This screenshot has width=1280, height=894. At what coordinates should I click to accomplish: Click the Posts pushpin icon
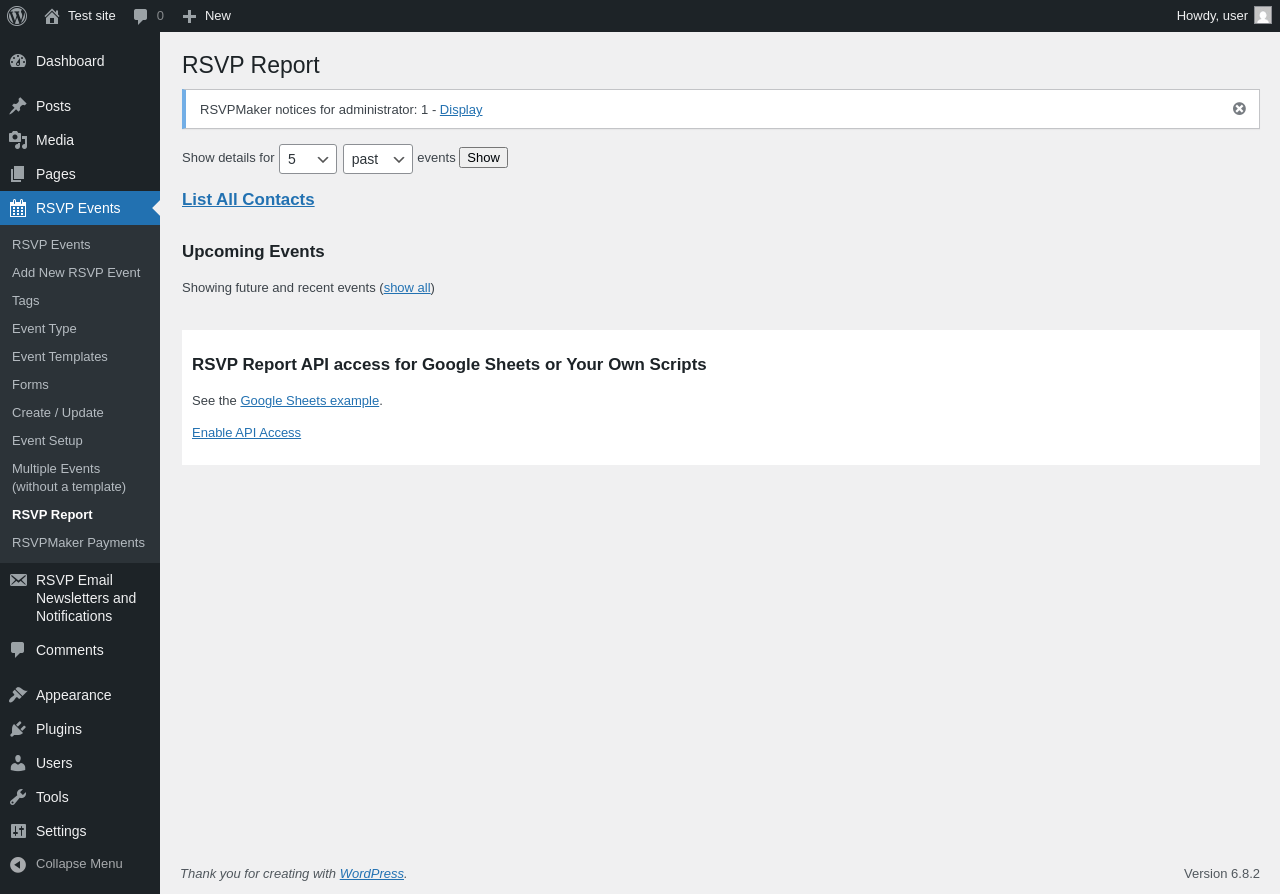tap(18, 106)
